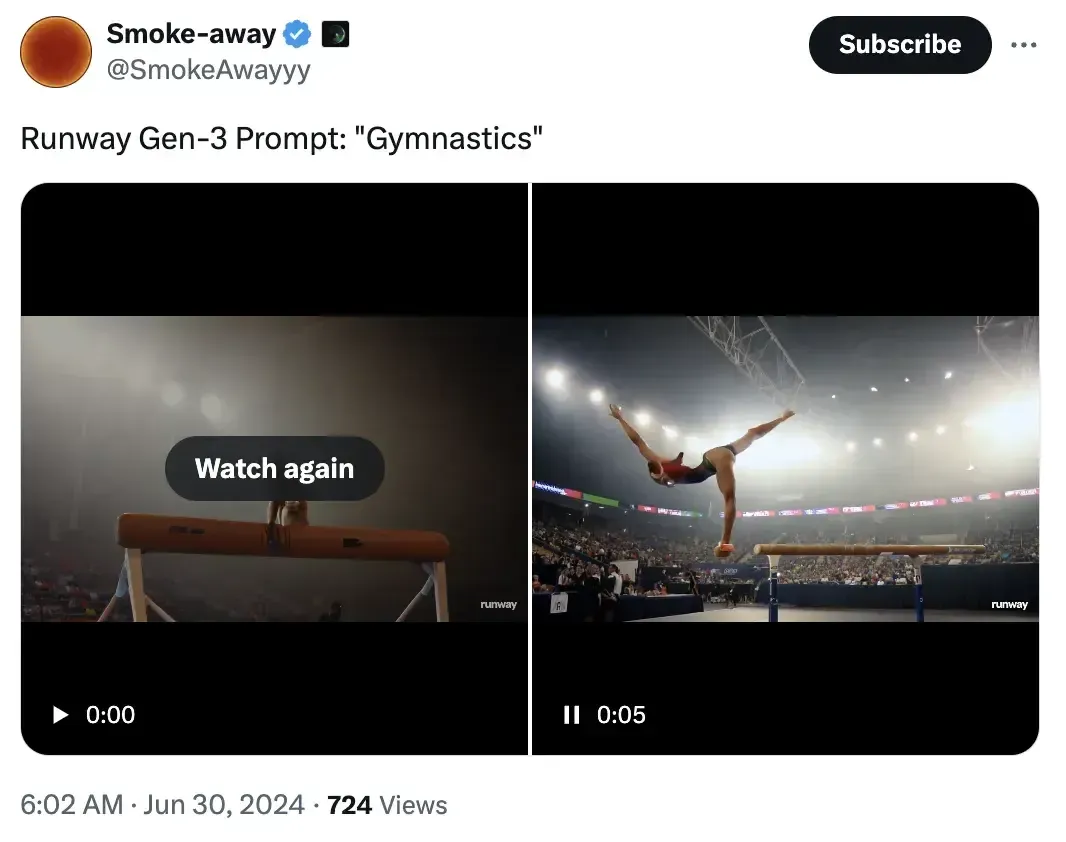Pause the right gymnastics video
The width and height of the screenshot is (1066, 842).
[x=572, y=715]
